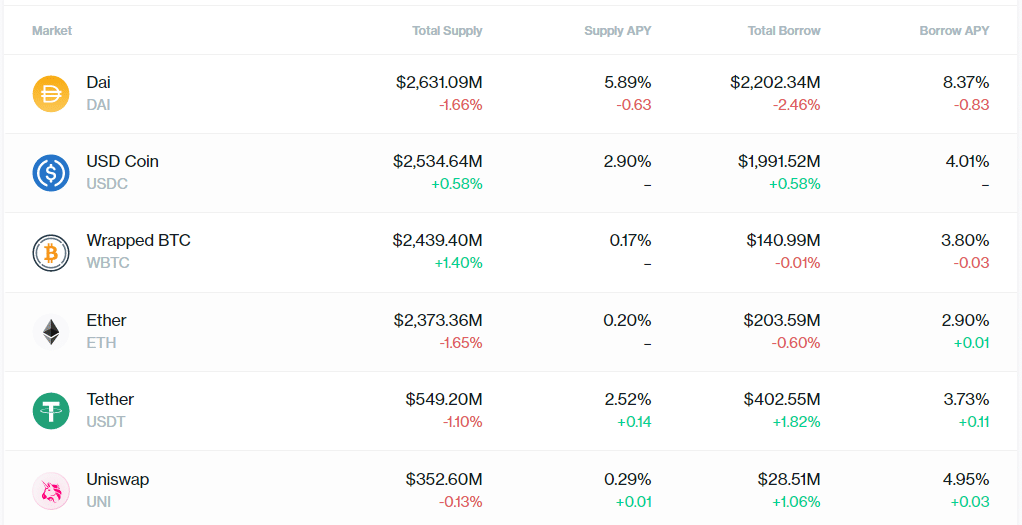Screen dimensions: 1022x525
Task: Click Dai borrow change -2.46%
Action: click(796, 104)
